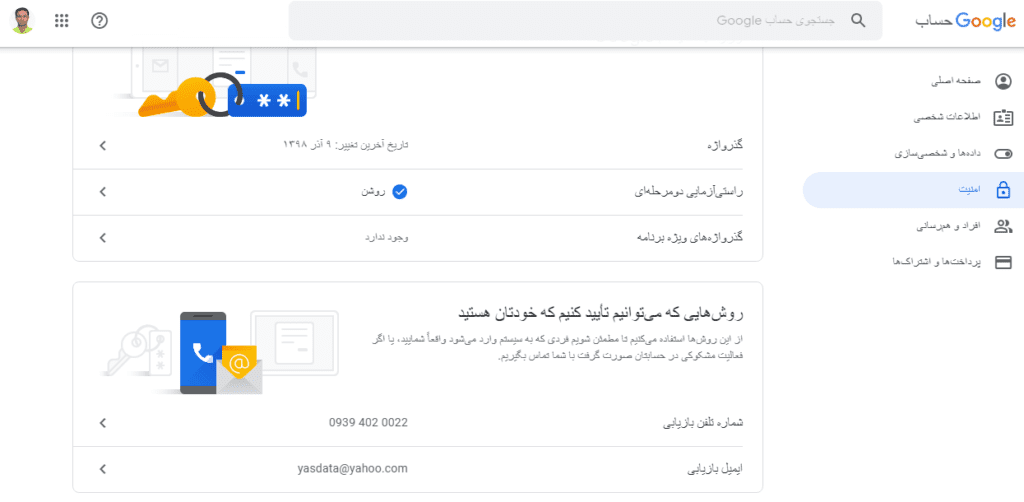Click the Home person circle icon in sidebar
The width and height of the screenshot is (1024, 502).
coord(1003,81)
